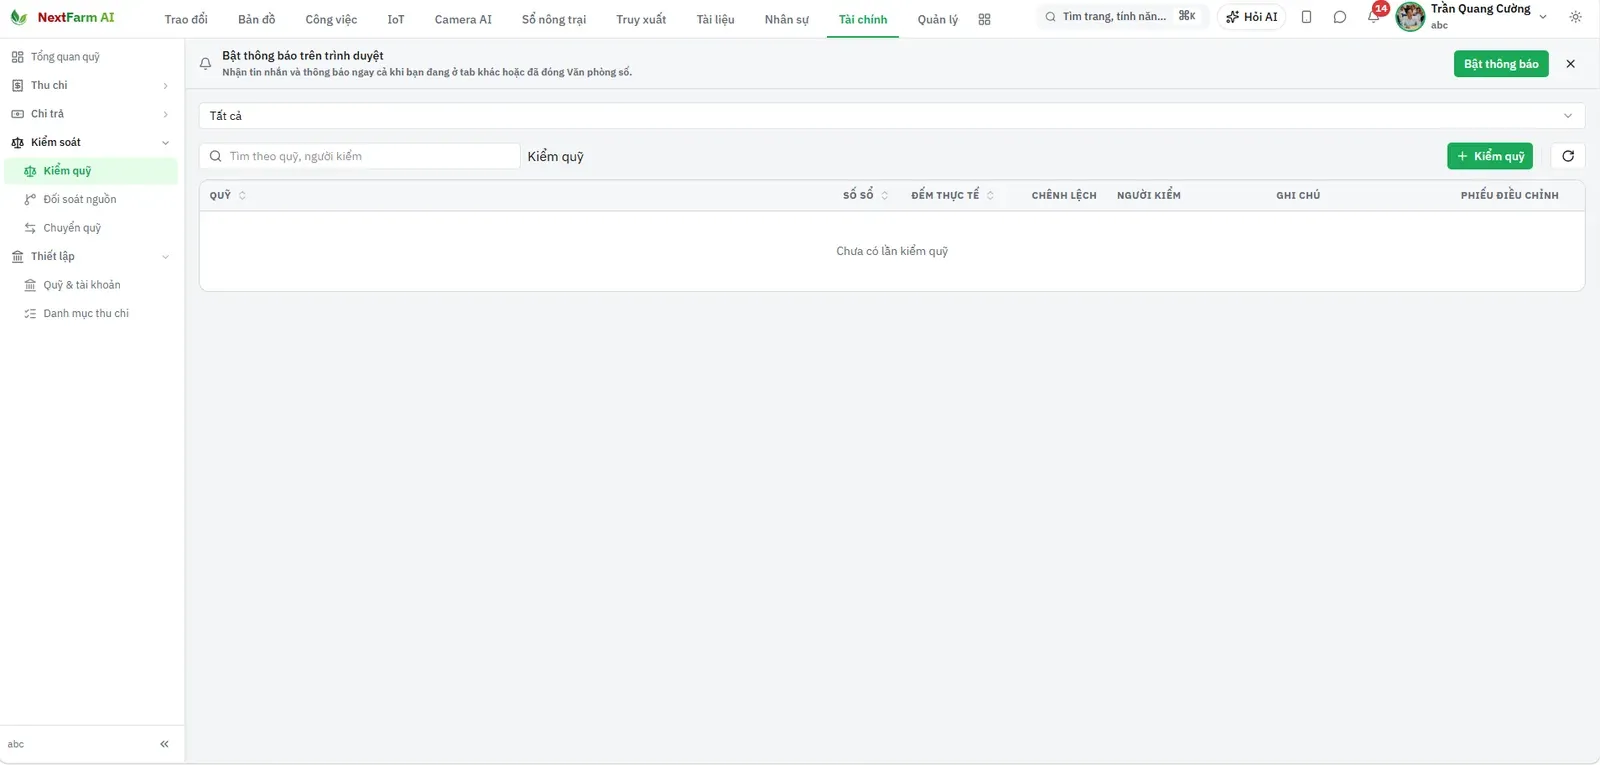1600x765 pixels.
Task: Toggle the theme sun icon
Action: 1575,17
